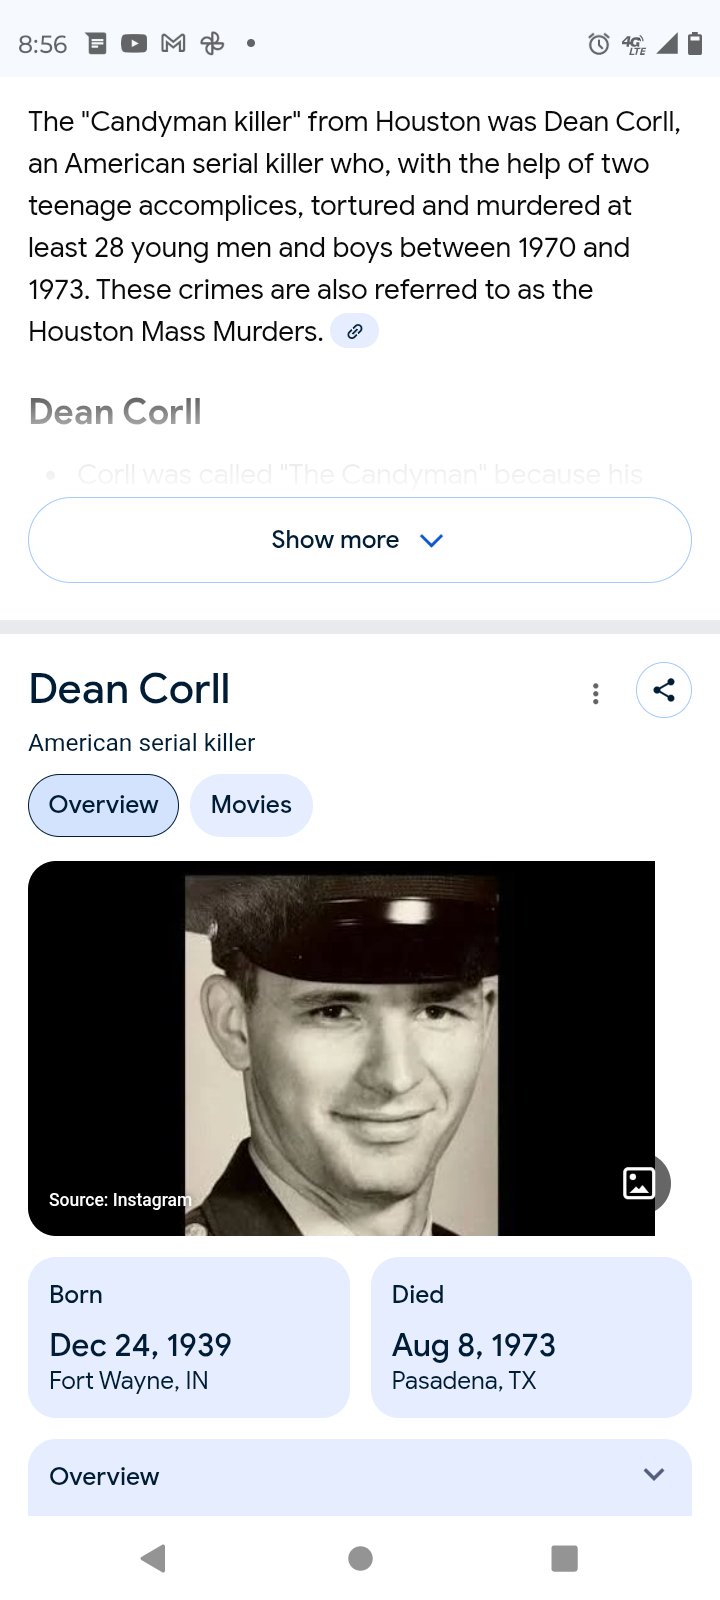Tap the image gallery icon on the photo
Image resolution: width=720 pixels, height=1600 pixels.
point(639,1183)
